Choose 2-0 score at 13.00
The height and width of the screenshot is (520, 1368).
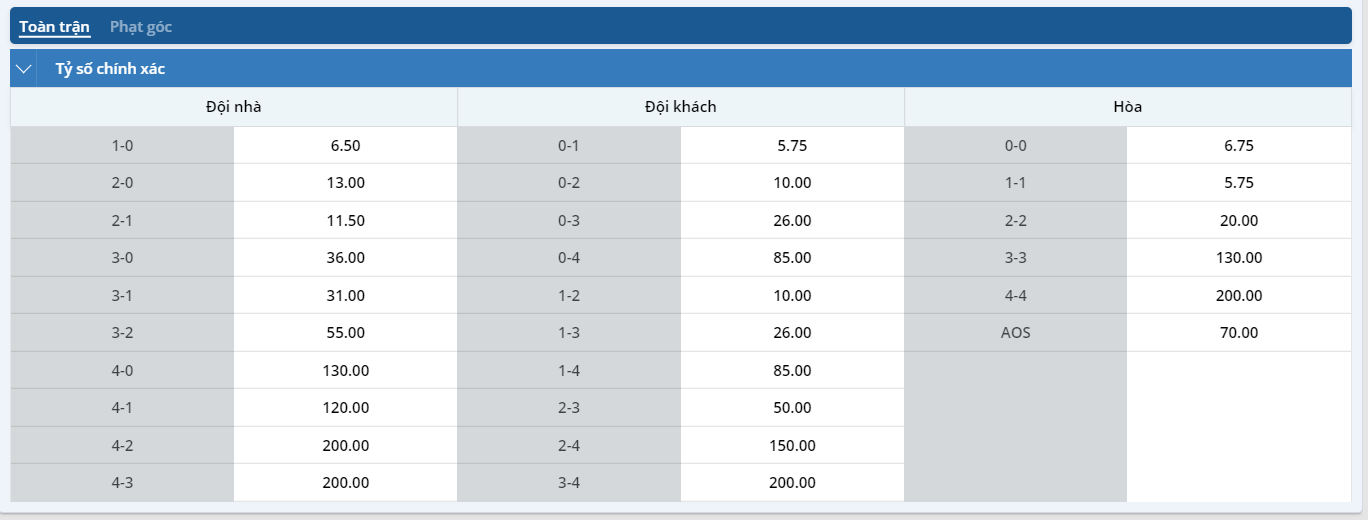345,183
